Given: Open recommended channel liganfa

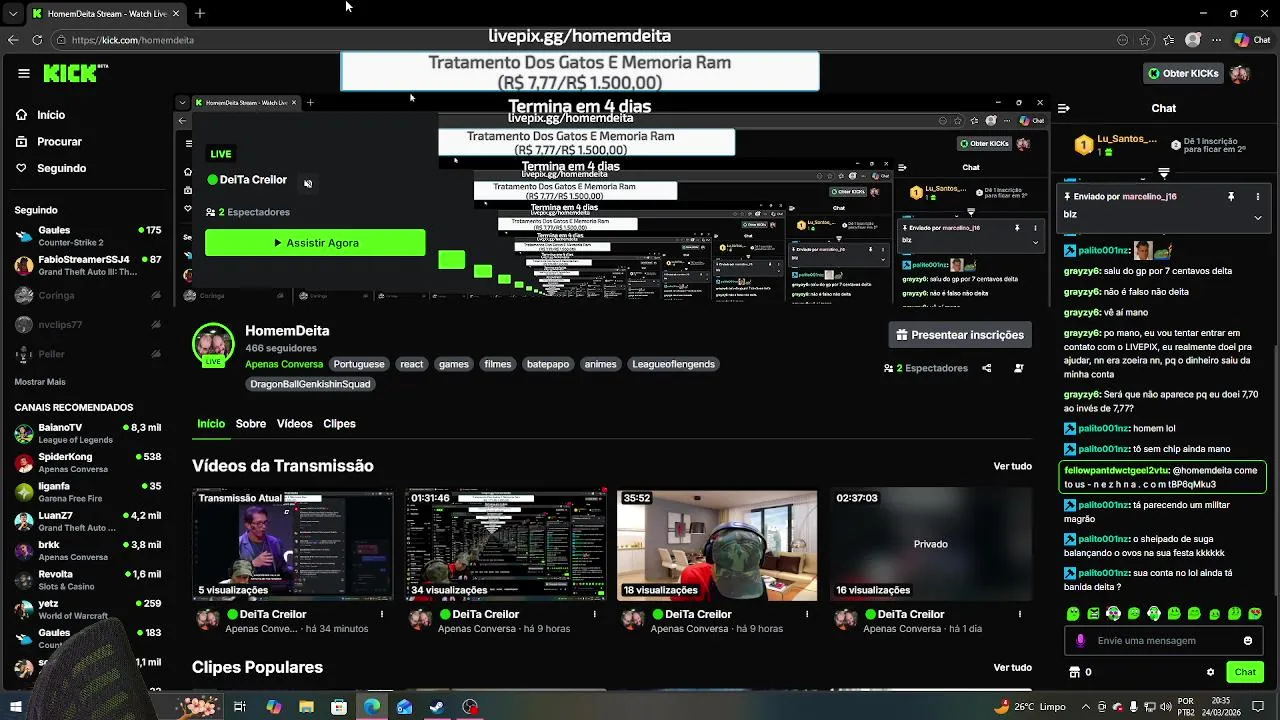Looking at the screenshot, I should click(88, 492).
